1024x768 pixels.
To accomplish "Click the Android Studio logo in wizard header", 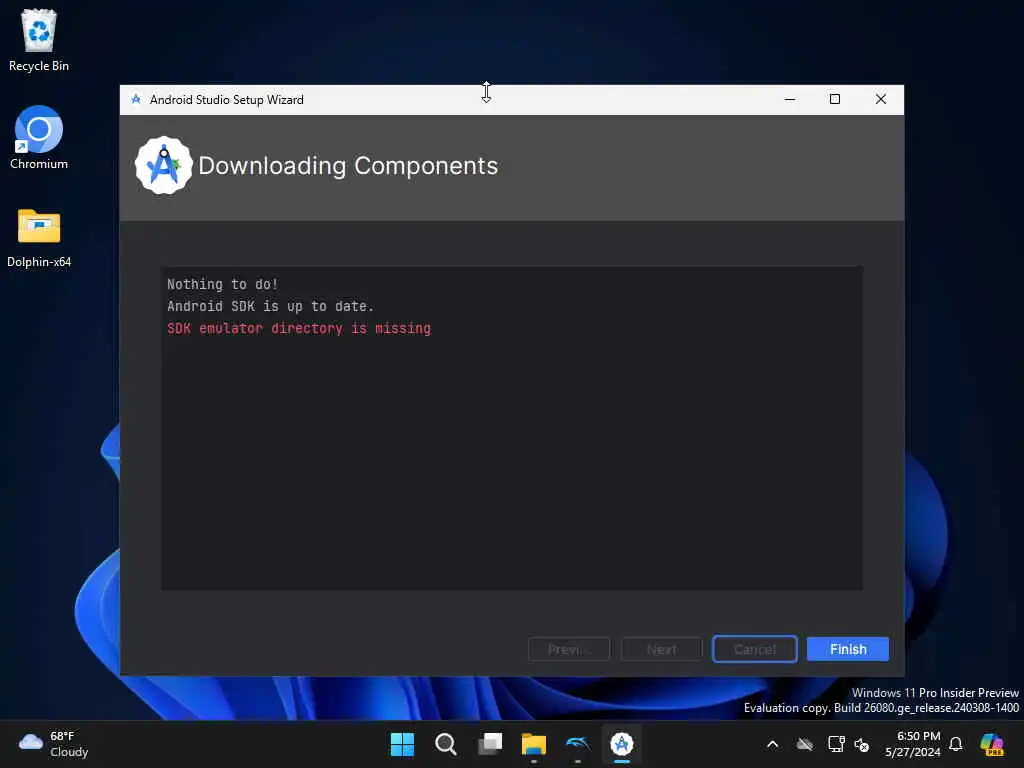I will (163, 165).
